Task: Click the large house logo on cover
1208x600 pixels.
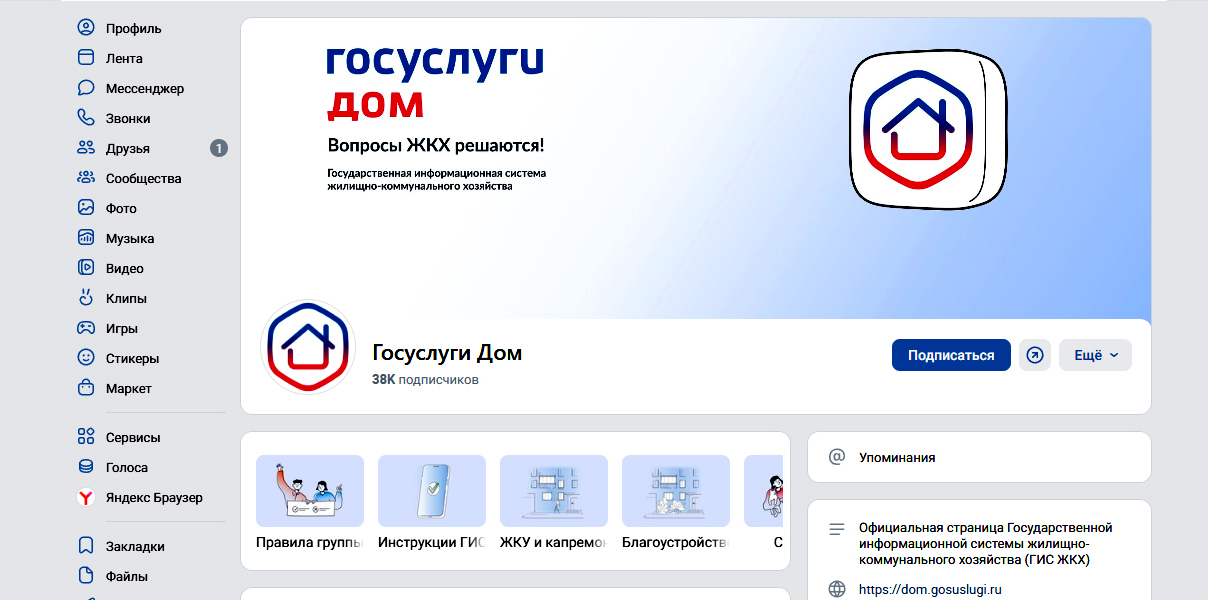Action: tap(930, 129)
